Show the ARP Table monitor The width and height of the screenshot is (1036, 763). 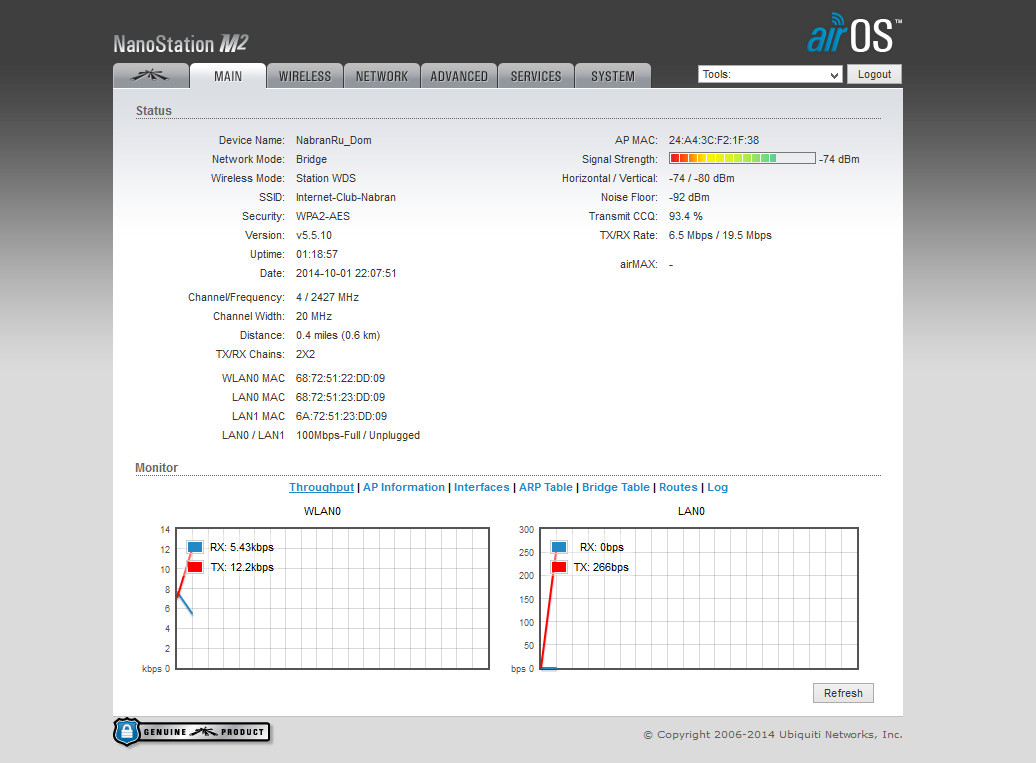545,487
